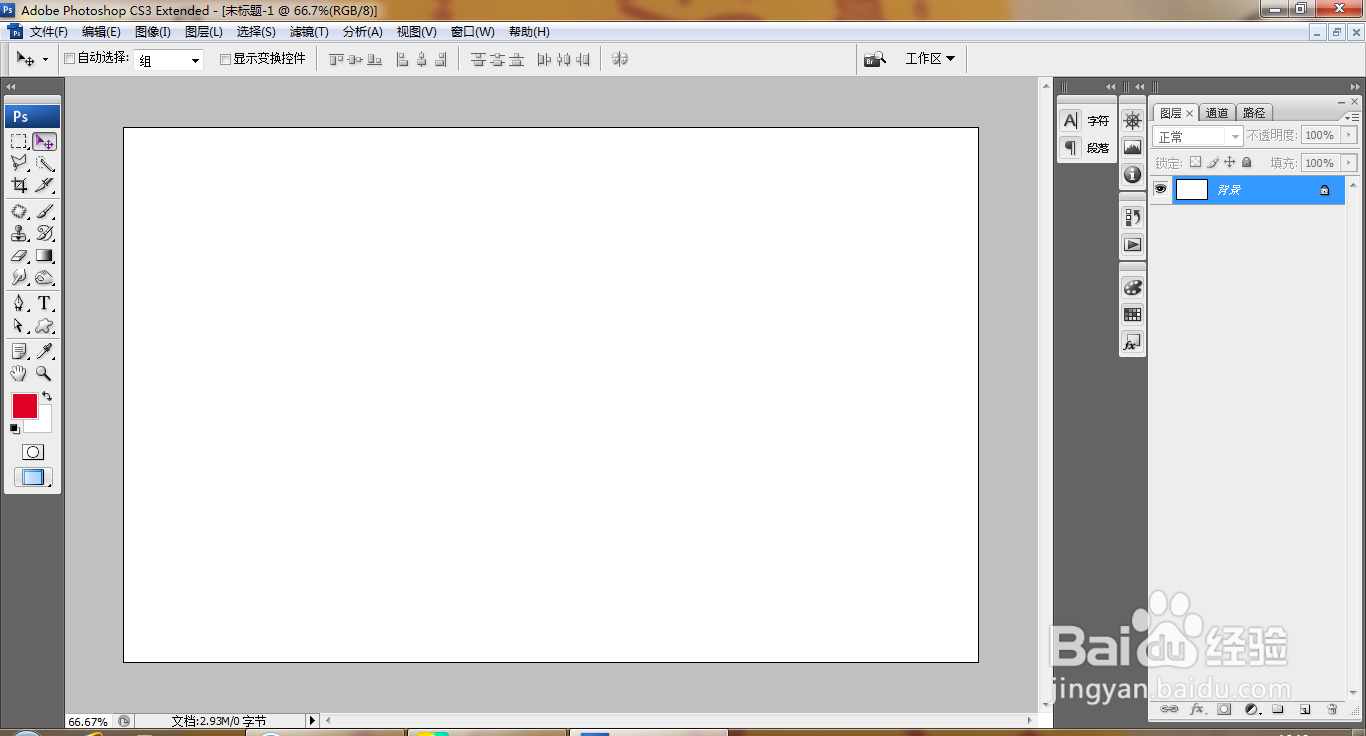Image resolution: width=1366 pixels, height=736 pixels.
Task: Enable the 显示变换控件 checkbox
Action: click(225, 59)
